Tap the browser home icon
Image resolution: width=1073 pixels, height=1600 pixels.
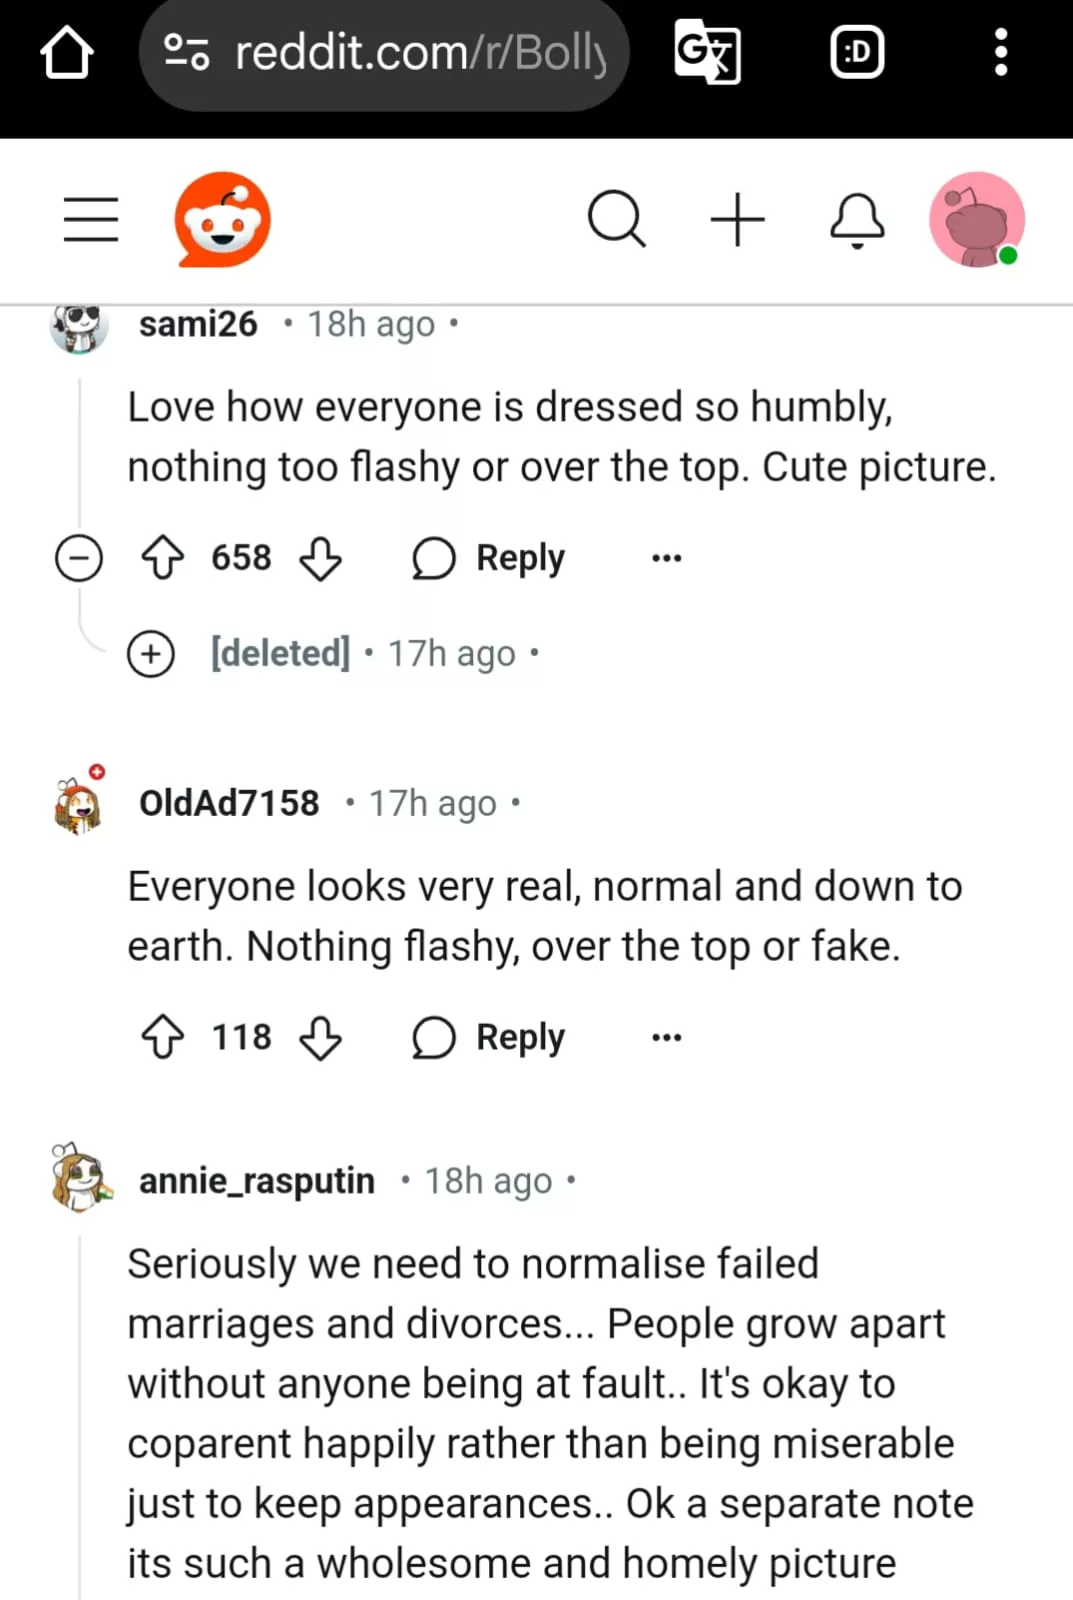coord(67,52)
